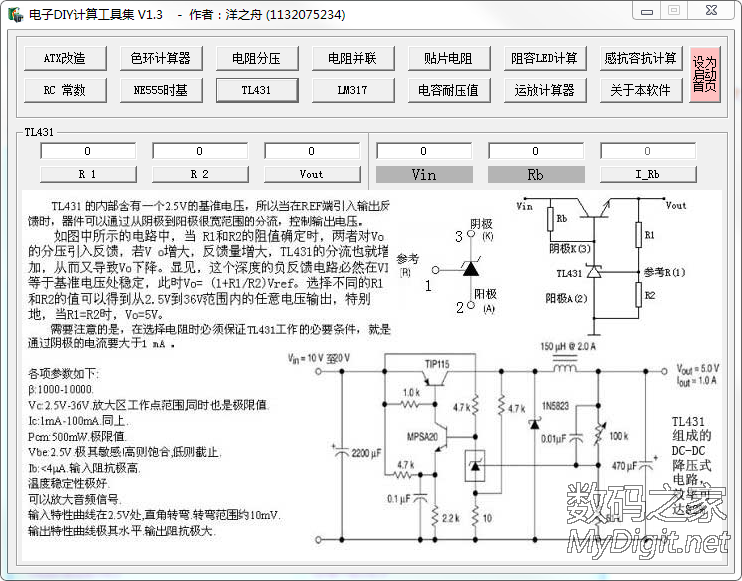Open the 电阻并联 calculator
742x581 pixels.
coord(353,58)
